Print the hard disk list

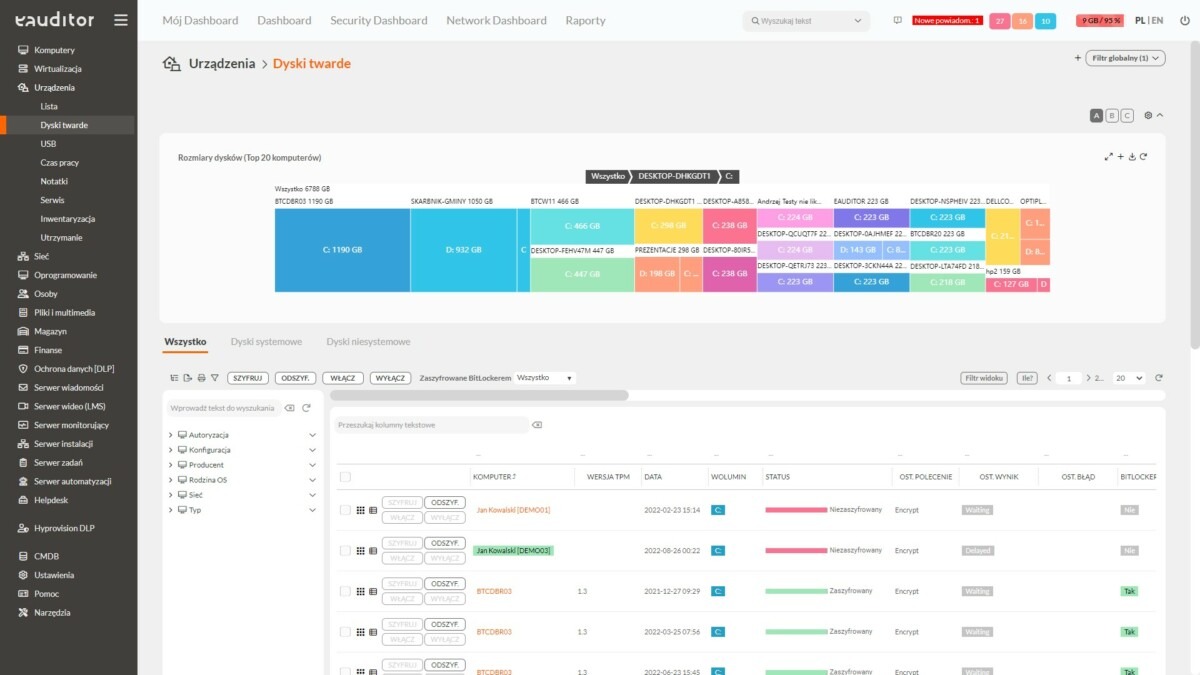click(202, 377)
